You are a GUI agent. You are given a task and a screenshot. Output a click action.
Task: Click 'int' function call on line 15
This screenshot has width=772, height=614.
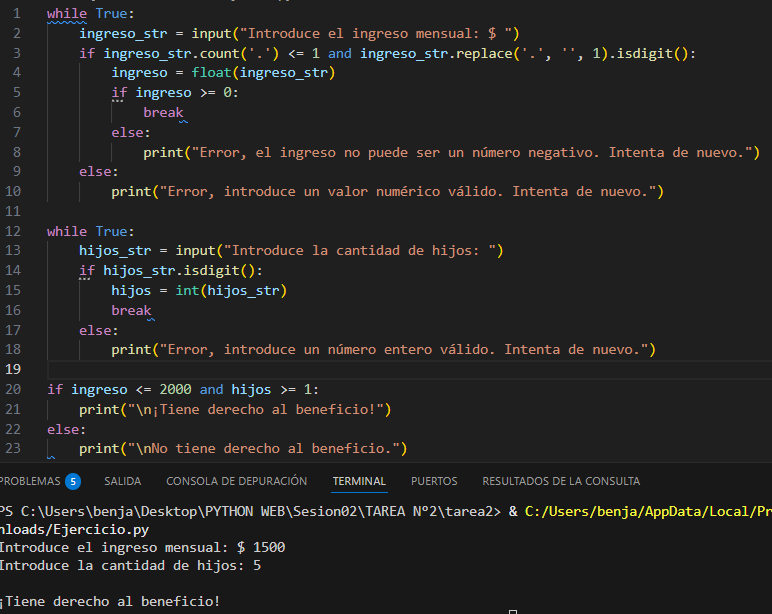[188, 290]
